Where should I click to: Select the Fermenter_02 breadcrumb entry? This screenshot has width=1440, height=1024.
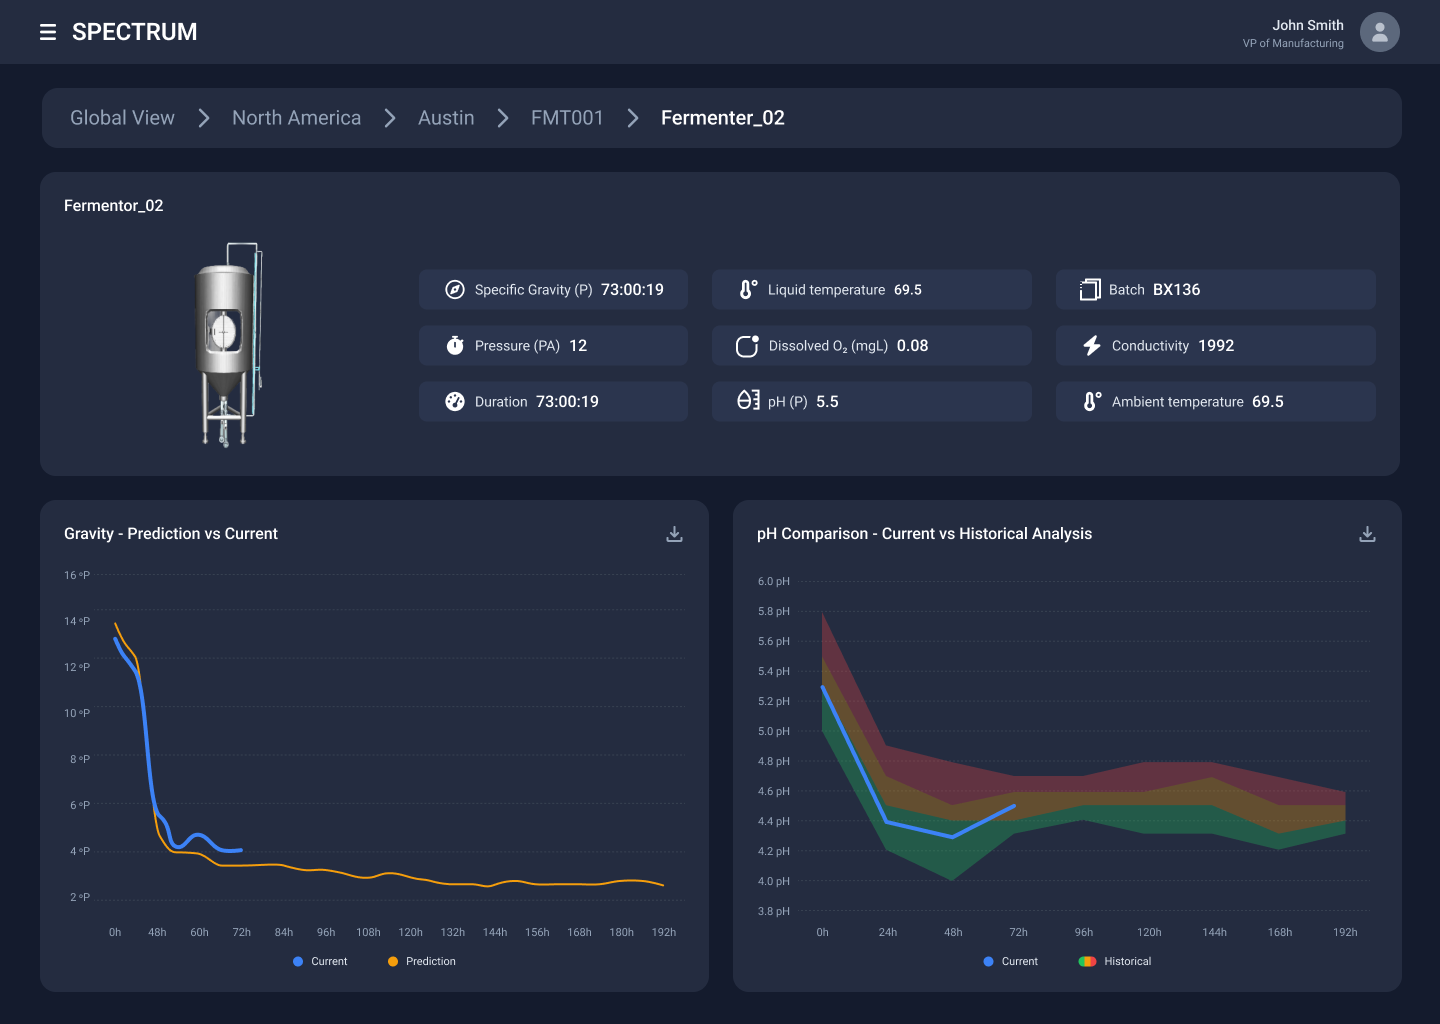tap(722, 118)
